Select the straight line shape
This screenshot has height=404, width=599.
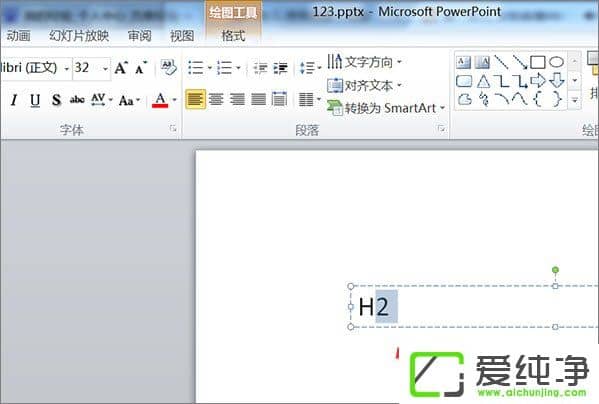pyautogui.click(x=501, y=62)
